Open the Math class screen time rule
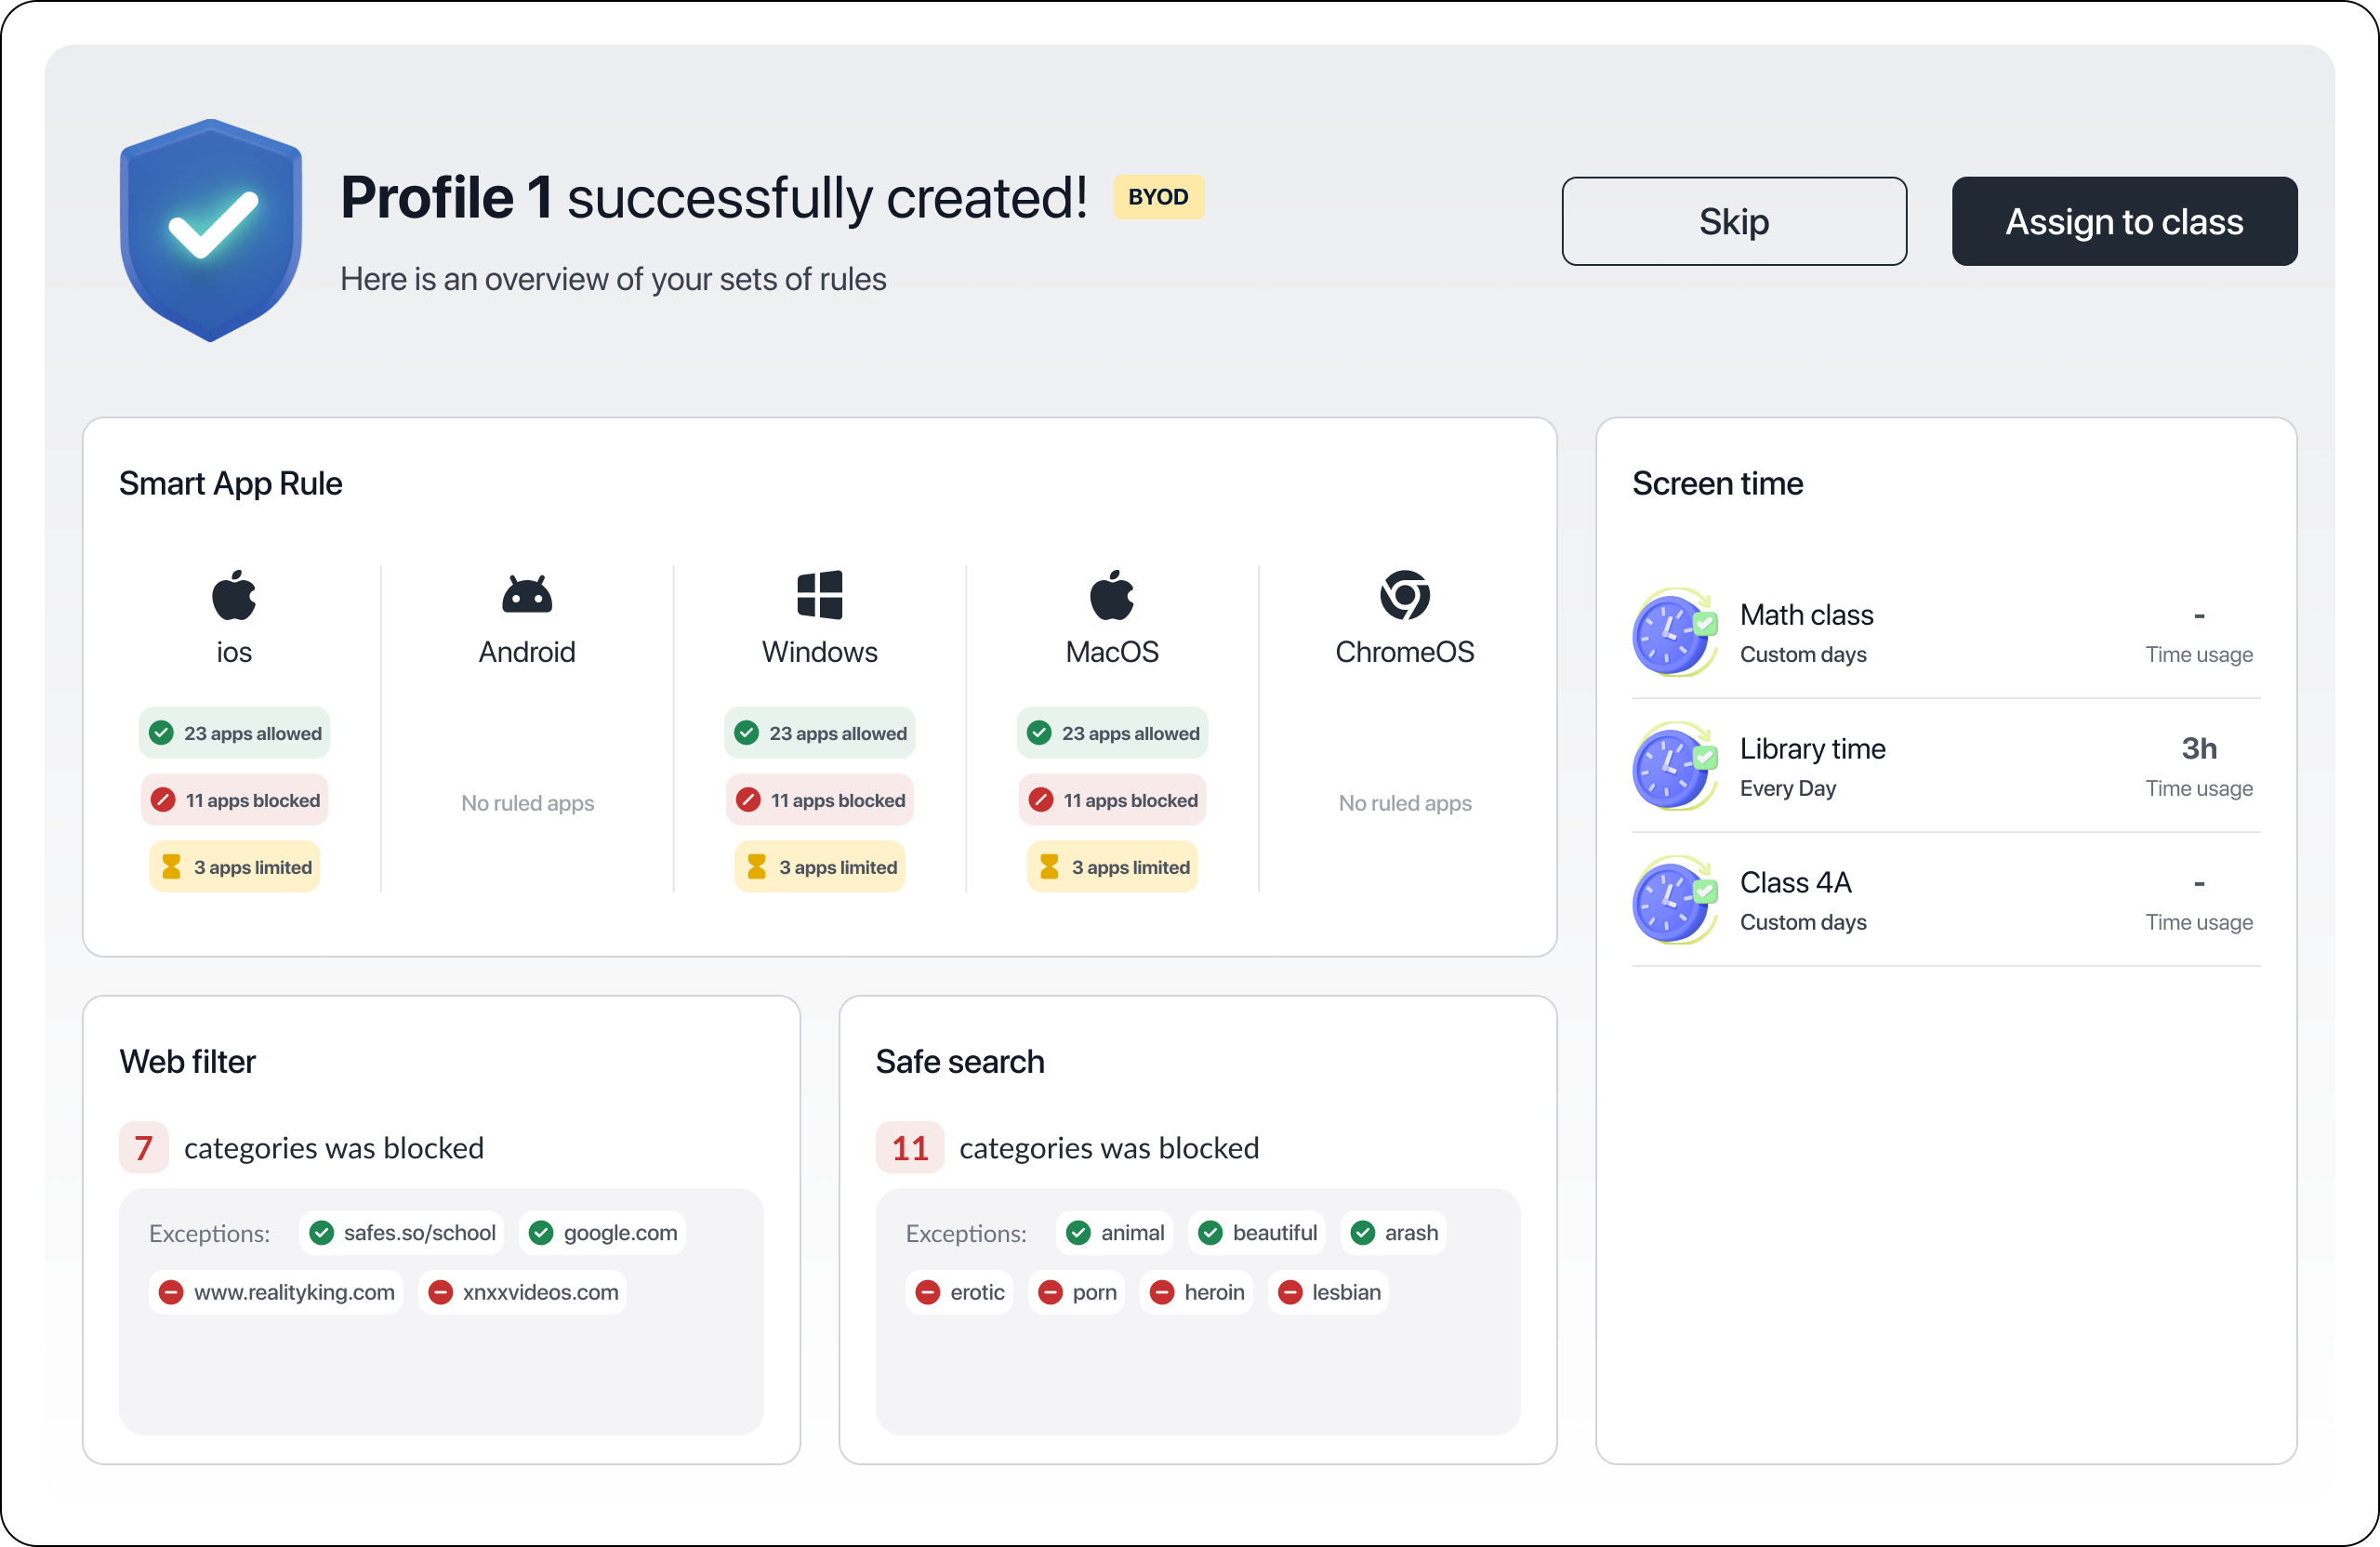Image resolution: width=2380 pixels, height=1547 pixels. pos(1945,633)
